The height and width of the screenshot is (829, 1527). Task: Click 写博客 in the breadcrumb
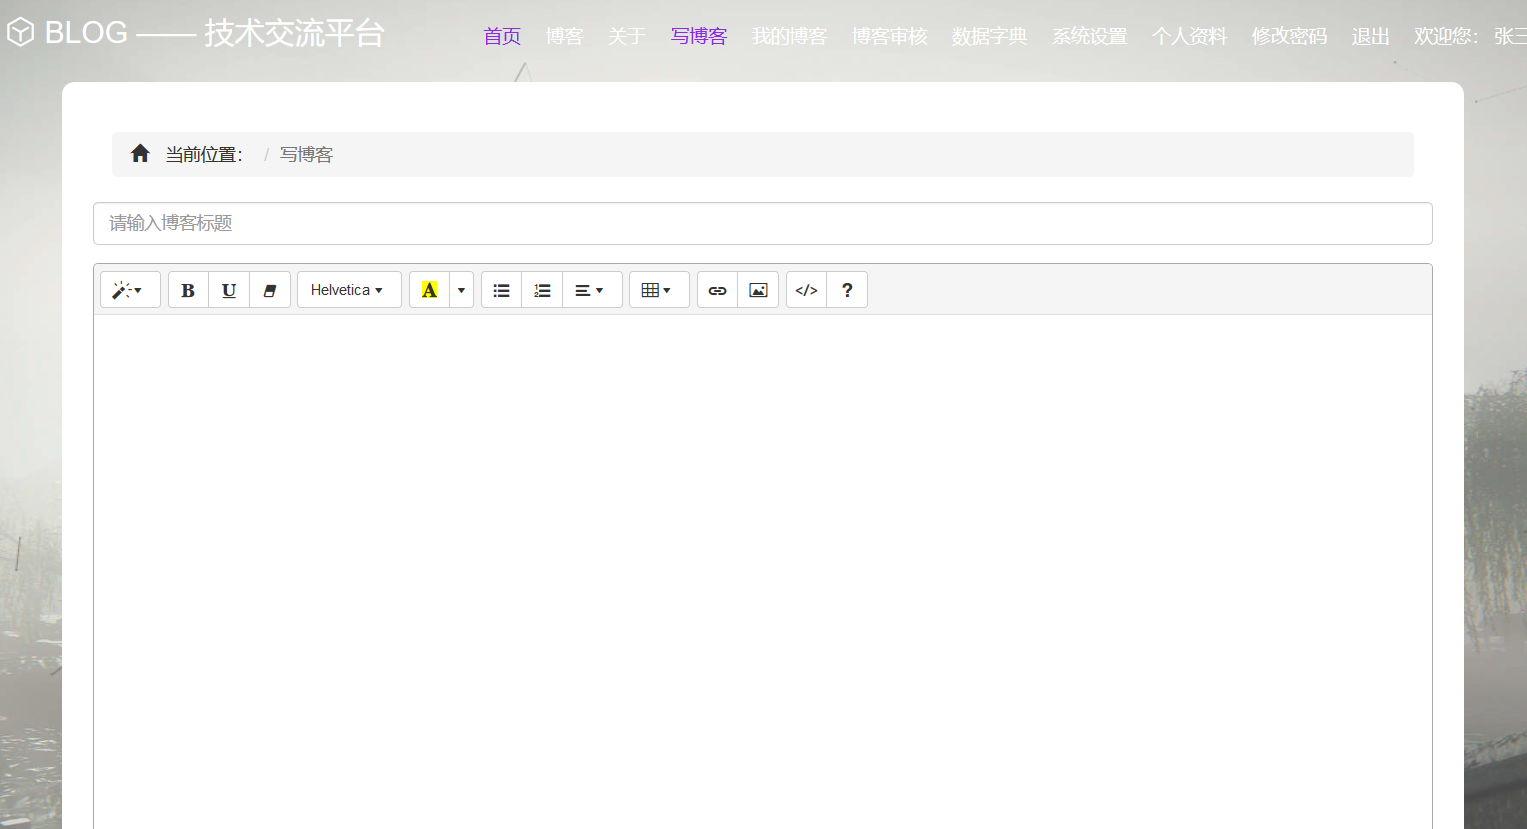pyautogui.click(x=306, y=154)
